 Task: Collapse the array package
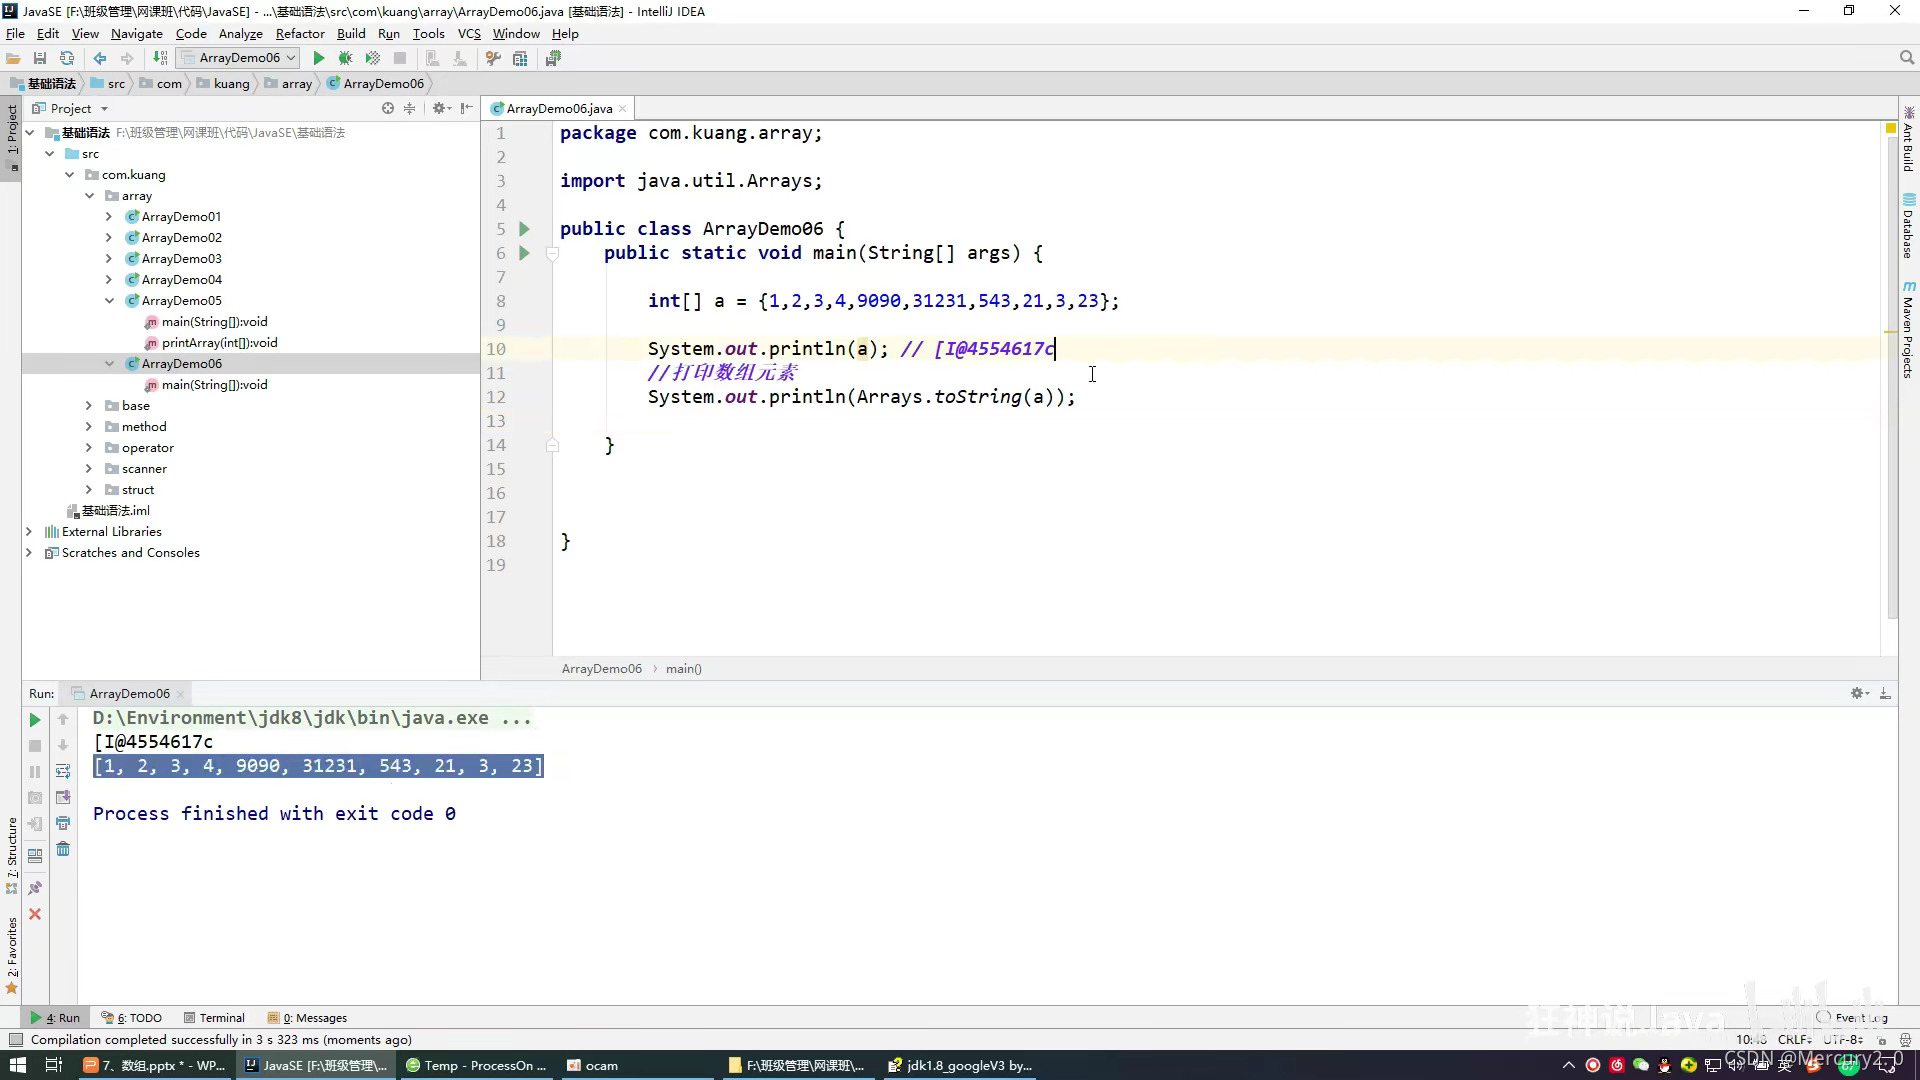pos(90,196)
